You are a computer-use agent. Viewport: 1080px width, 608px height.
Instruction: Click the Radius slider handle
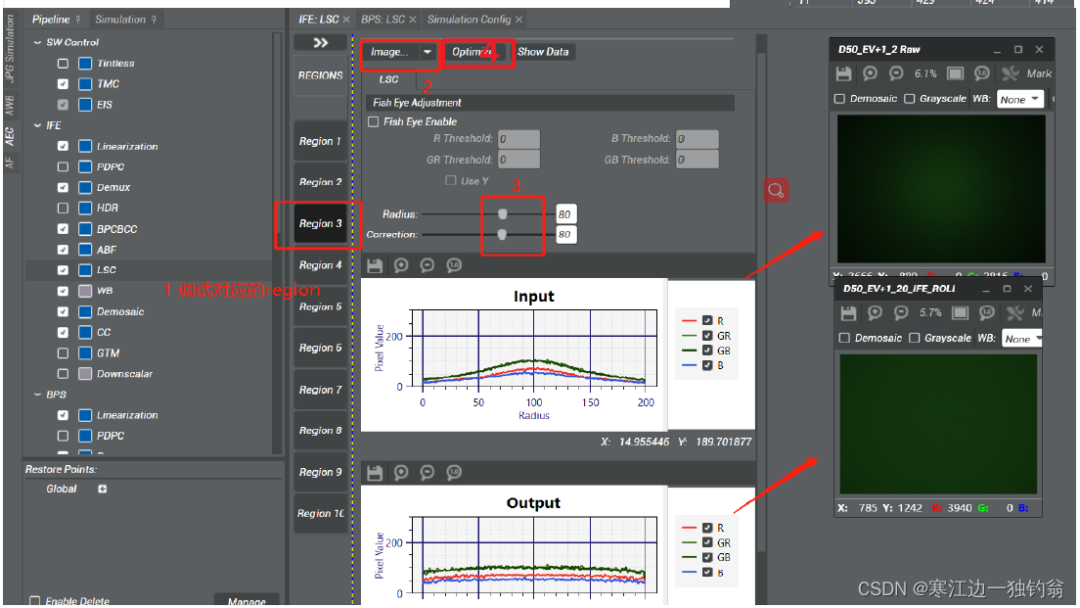point(503,214)
